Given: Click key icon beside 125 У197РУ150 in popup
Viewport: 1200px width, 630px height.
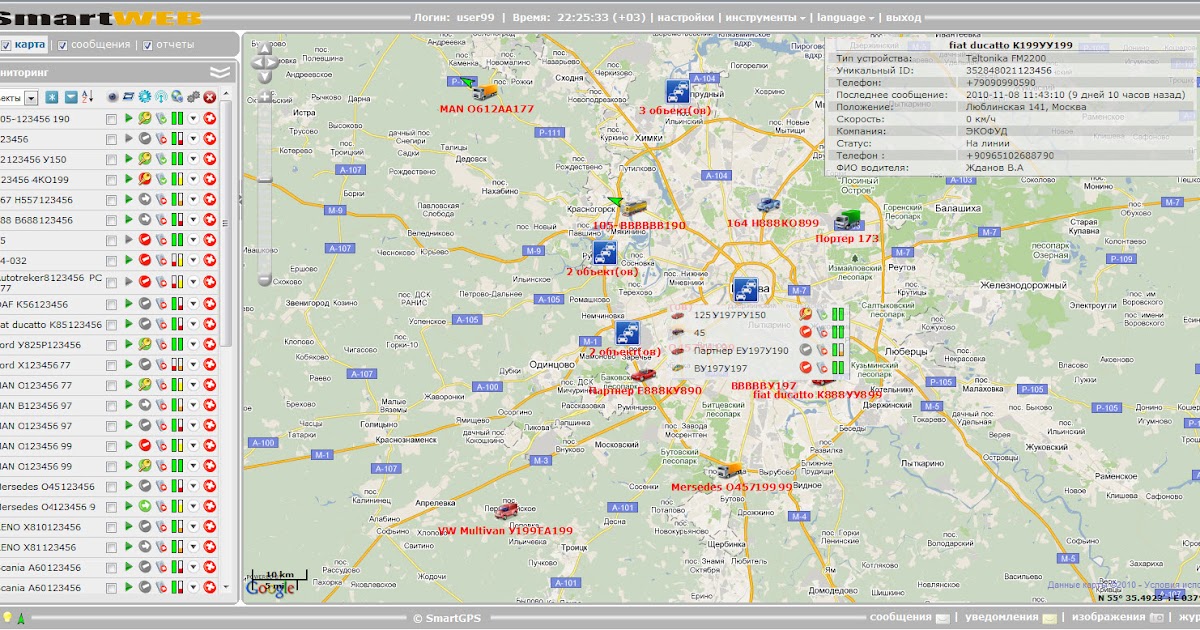Looking at the screenshot, I should (x=806, y=314).
